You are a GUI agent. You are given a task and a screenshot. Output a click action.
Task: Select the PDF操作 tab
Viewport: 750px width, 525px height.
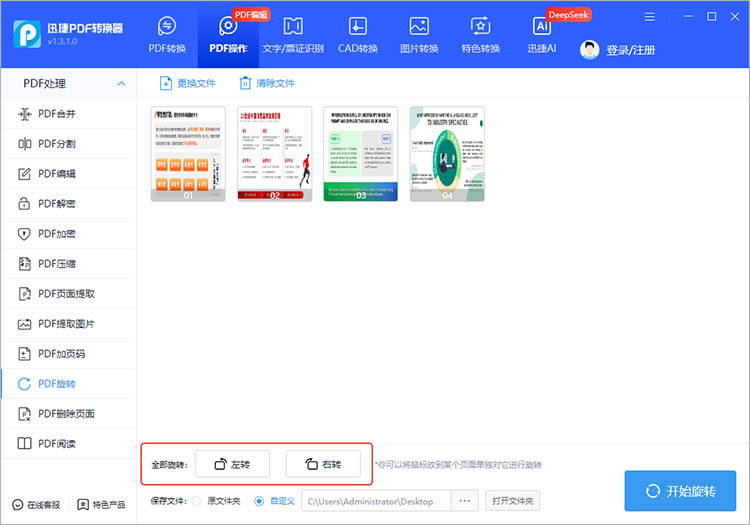click(228, 34)
